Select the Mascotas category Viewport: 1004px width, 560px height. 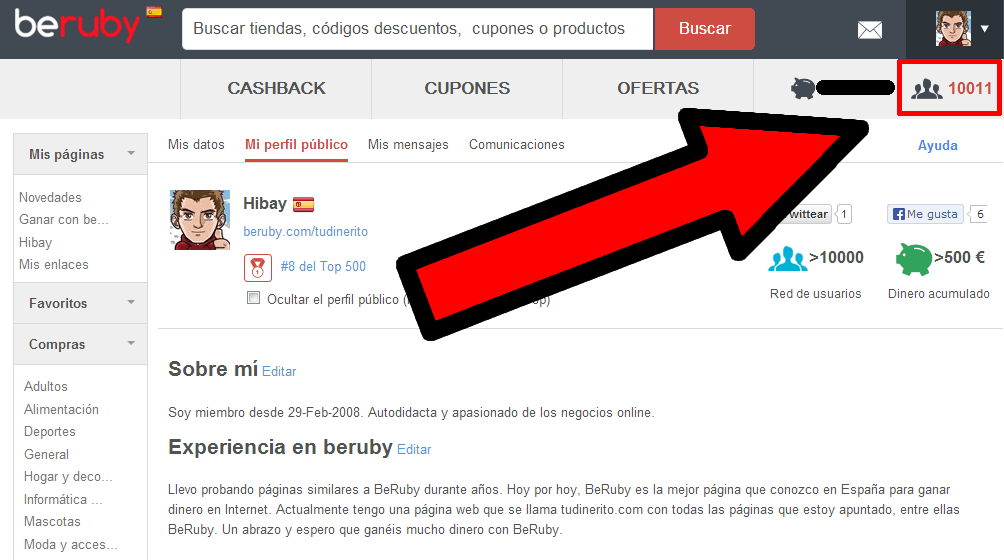(x=52, y=522)
